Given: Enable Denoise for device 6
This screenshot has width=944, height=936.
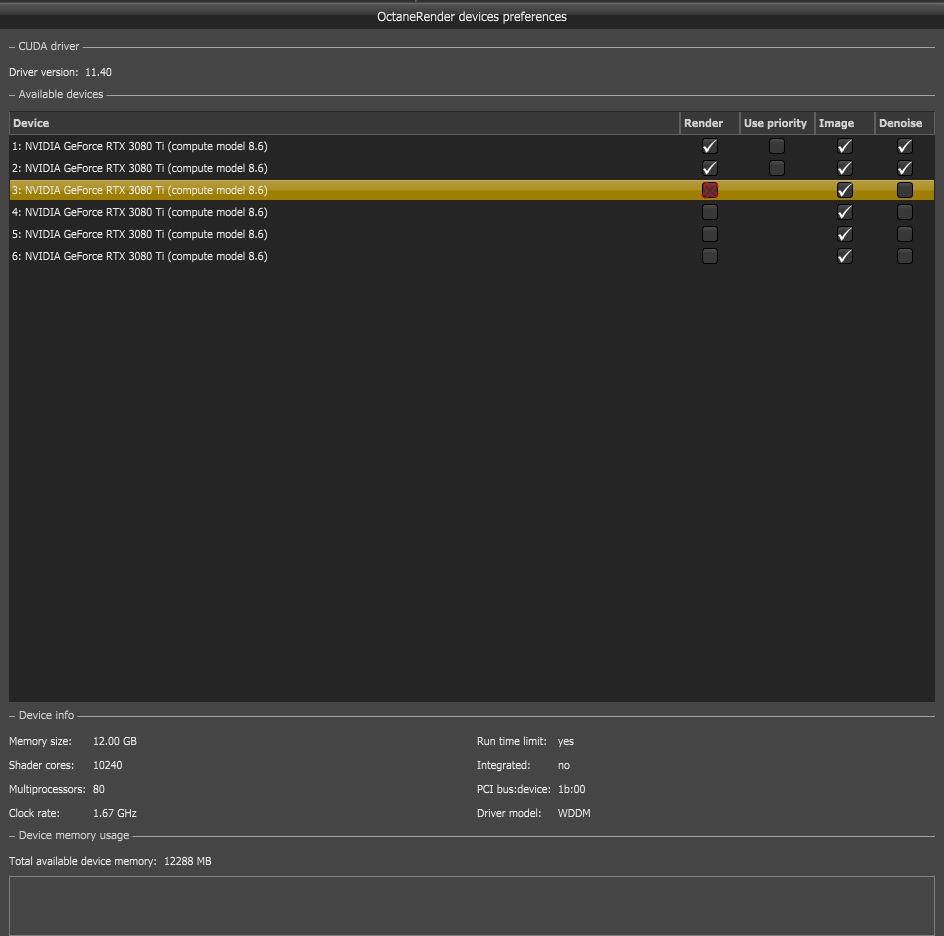Looking at the screenshot, I should pyautogui.click(x=905, y=256).
